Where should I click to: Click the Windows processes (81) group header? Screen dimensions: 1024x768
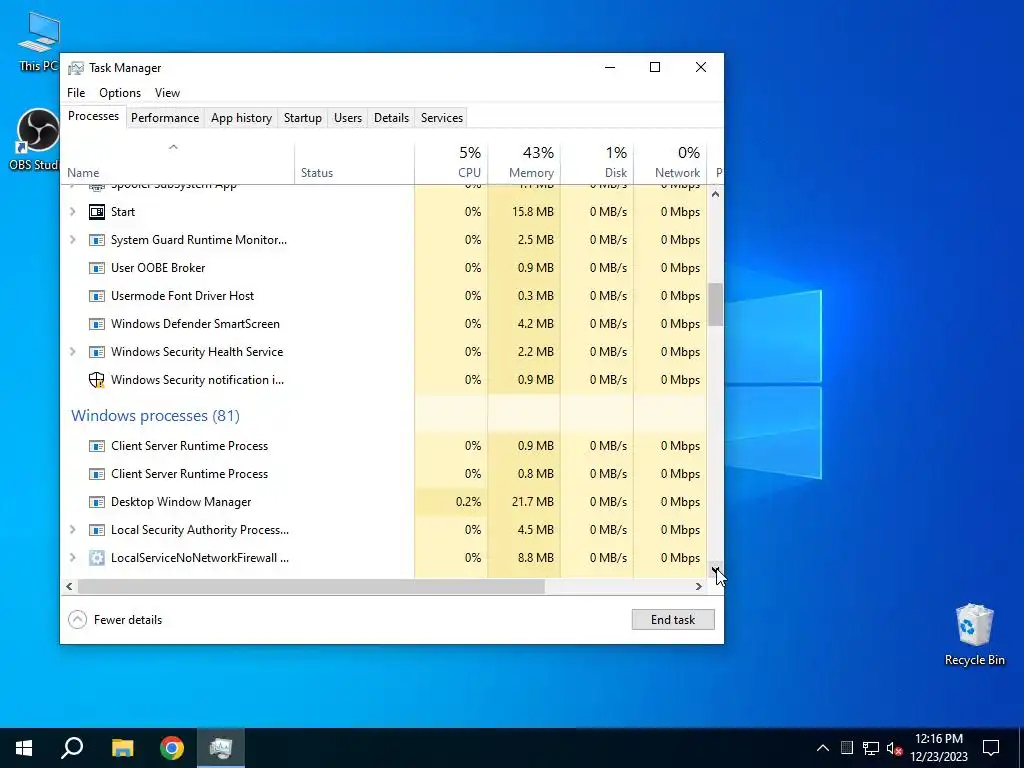[155, 416]
